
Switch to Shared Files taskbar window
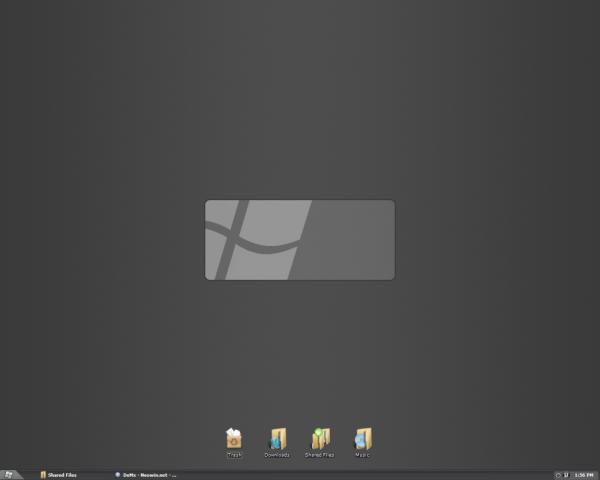(59, 475)
